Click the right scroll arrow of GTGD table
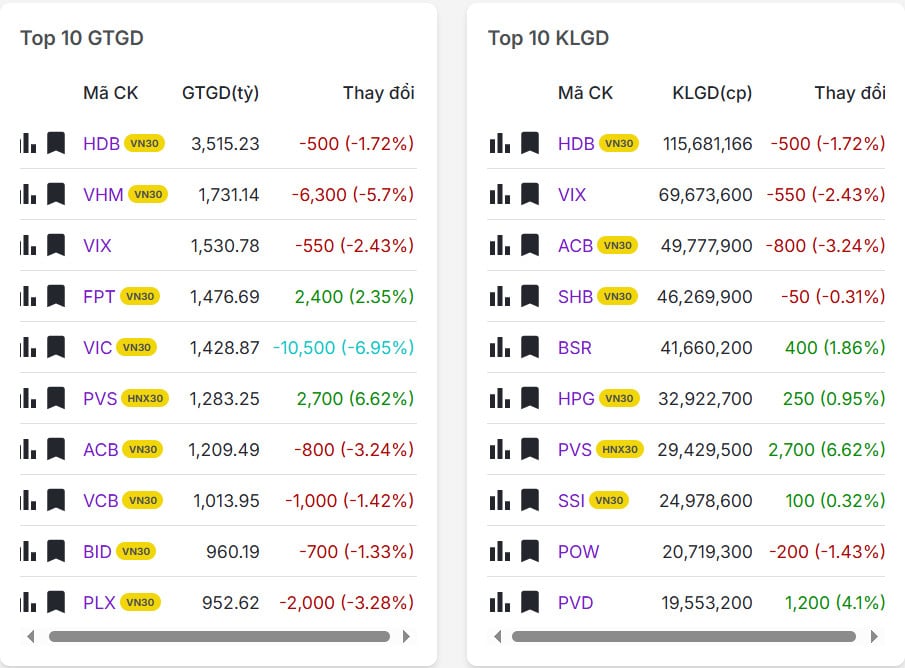Image resolution: width=905 pixels, height=668 pixels. (408, 636)
